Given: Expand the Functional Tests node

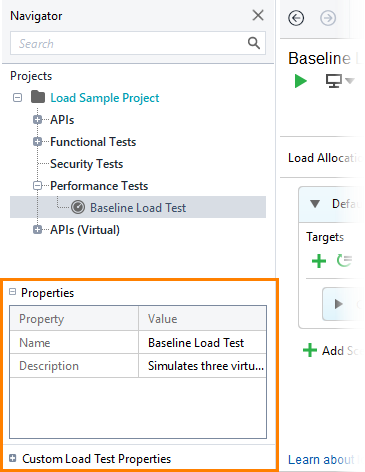Looking at the screenshot, I should pos(37,142).
